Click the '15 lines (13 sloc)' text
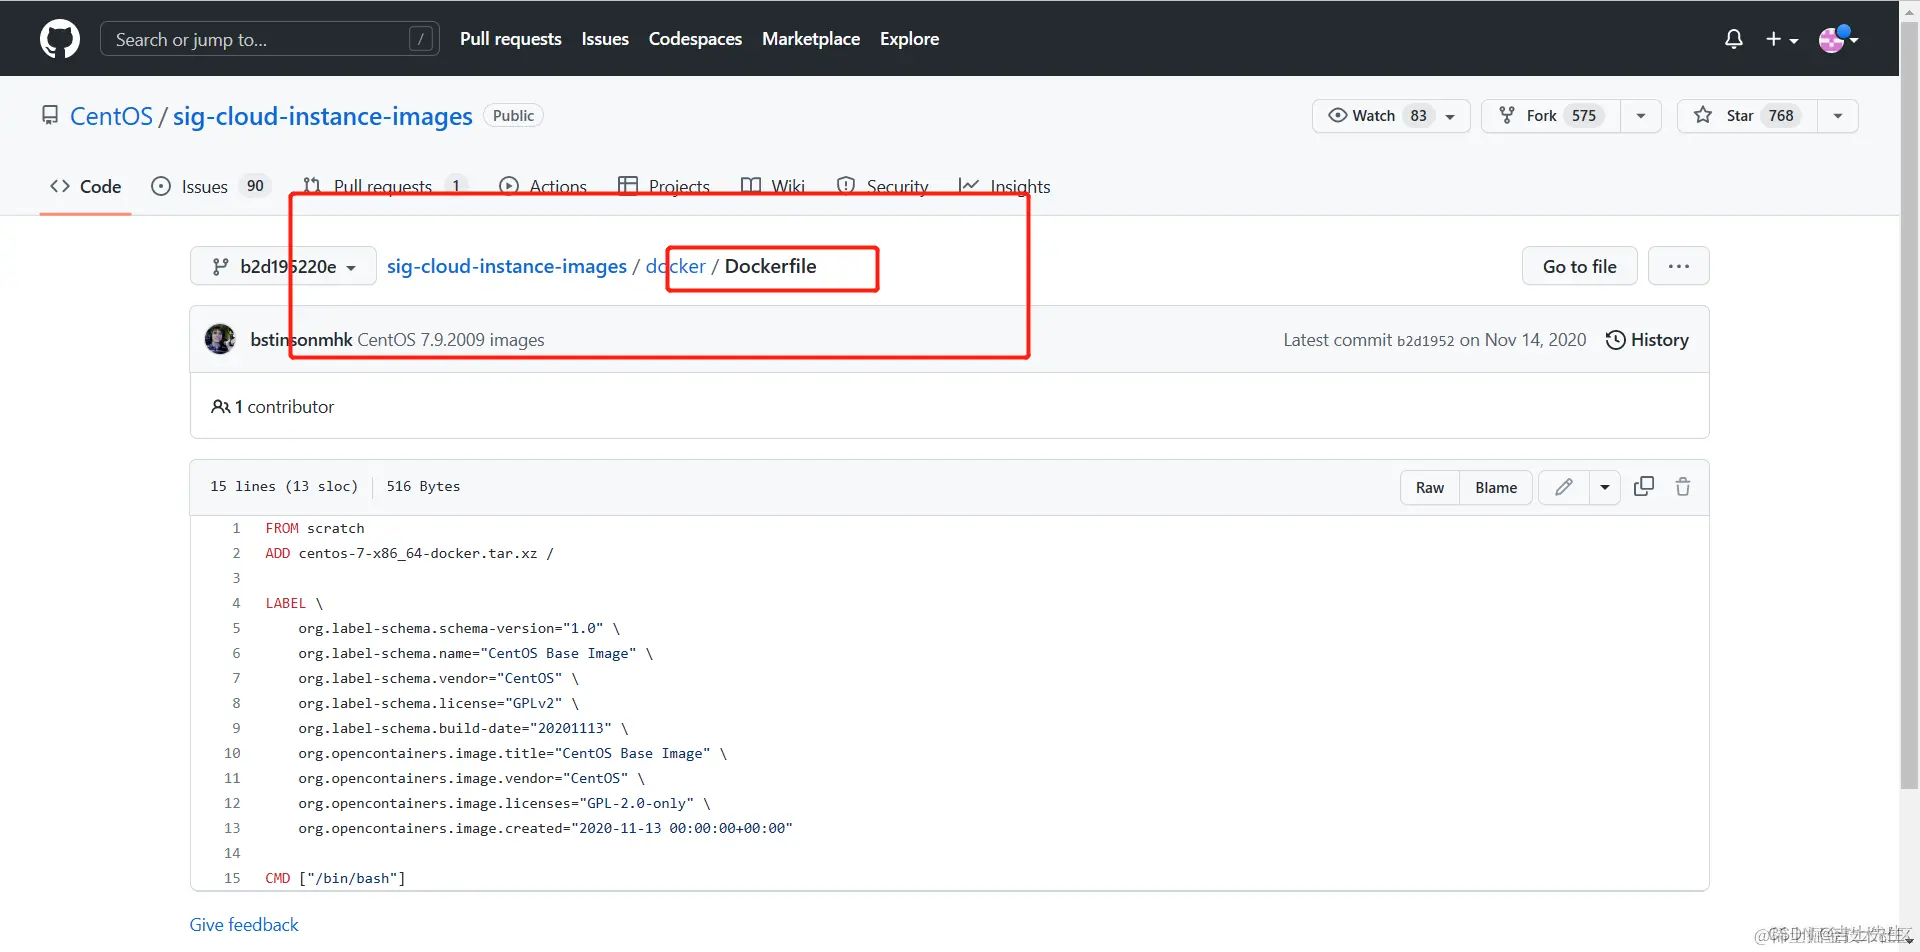This screenshot has width=1920, height=952. [284, 486]
